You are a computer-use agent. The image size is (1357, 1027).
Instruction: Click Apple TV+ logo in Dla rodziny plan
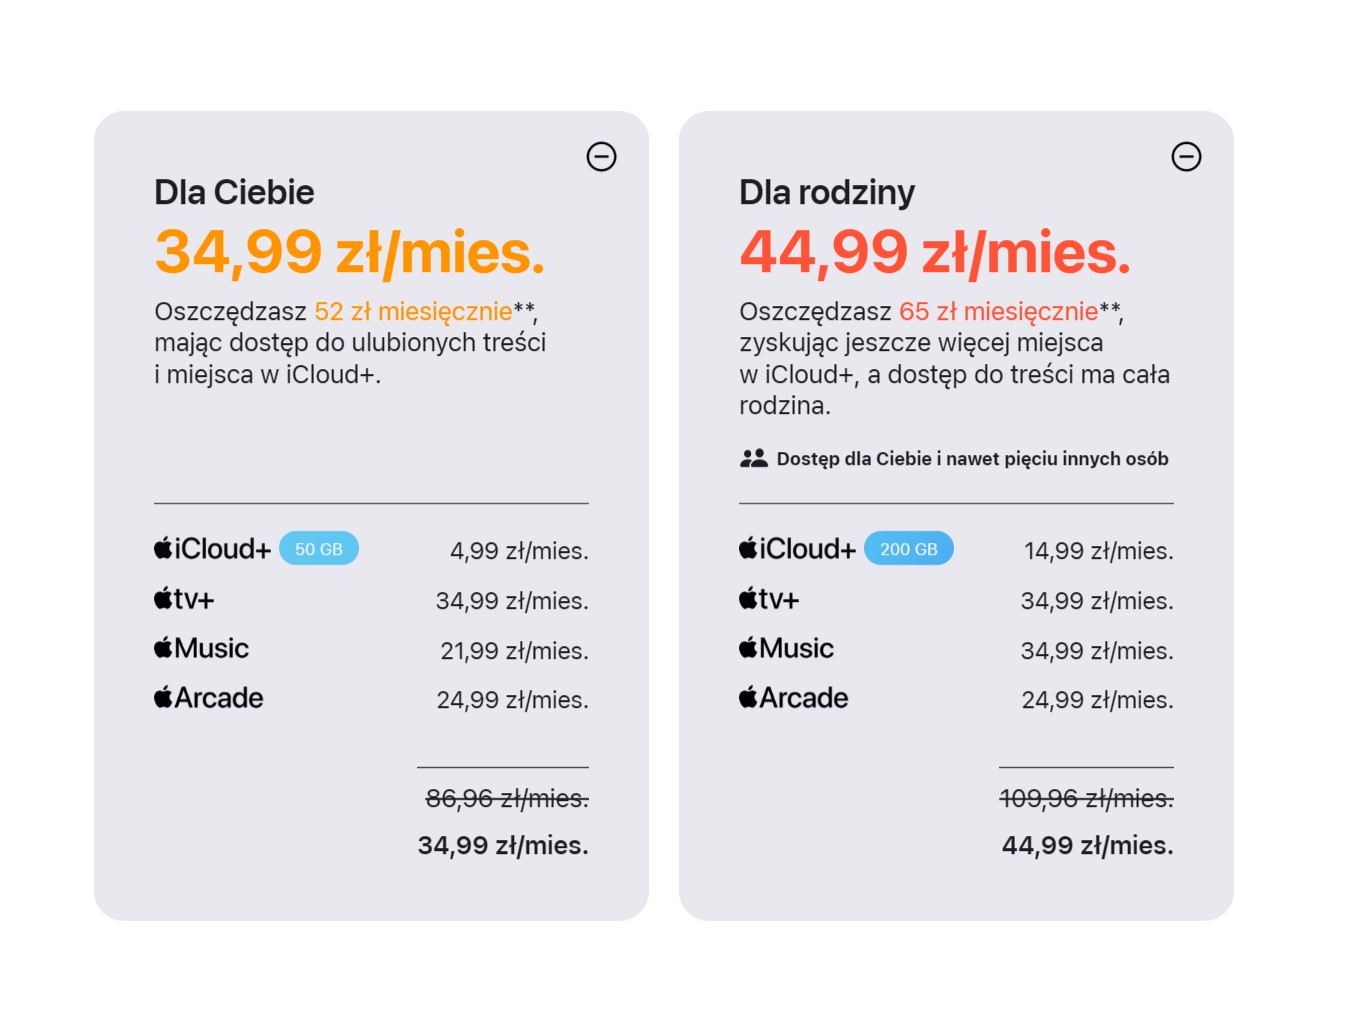(769, 599)
